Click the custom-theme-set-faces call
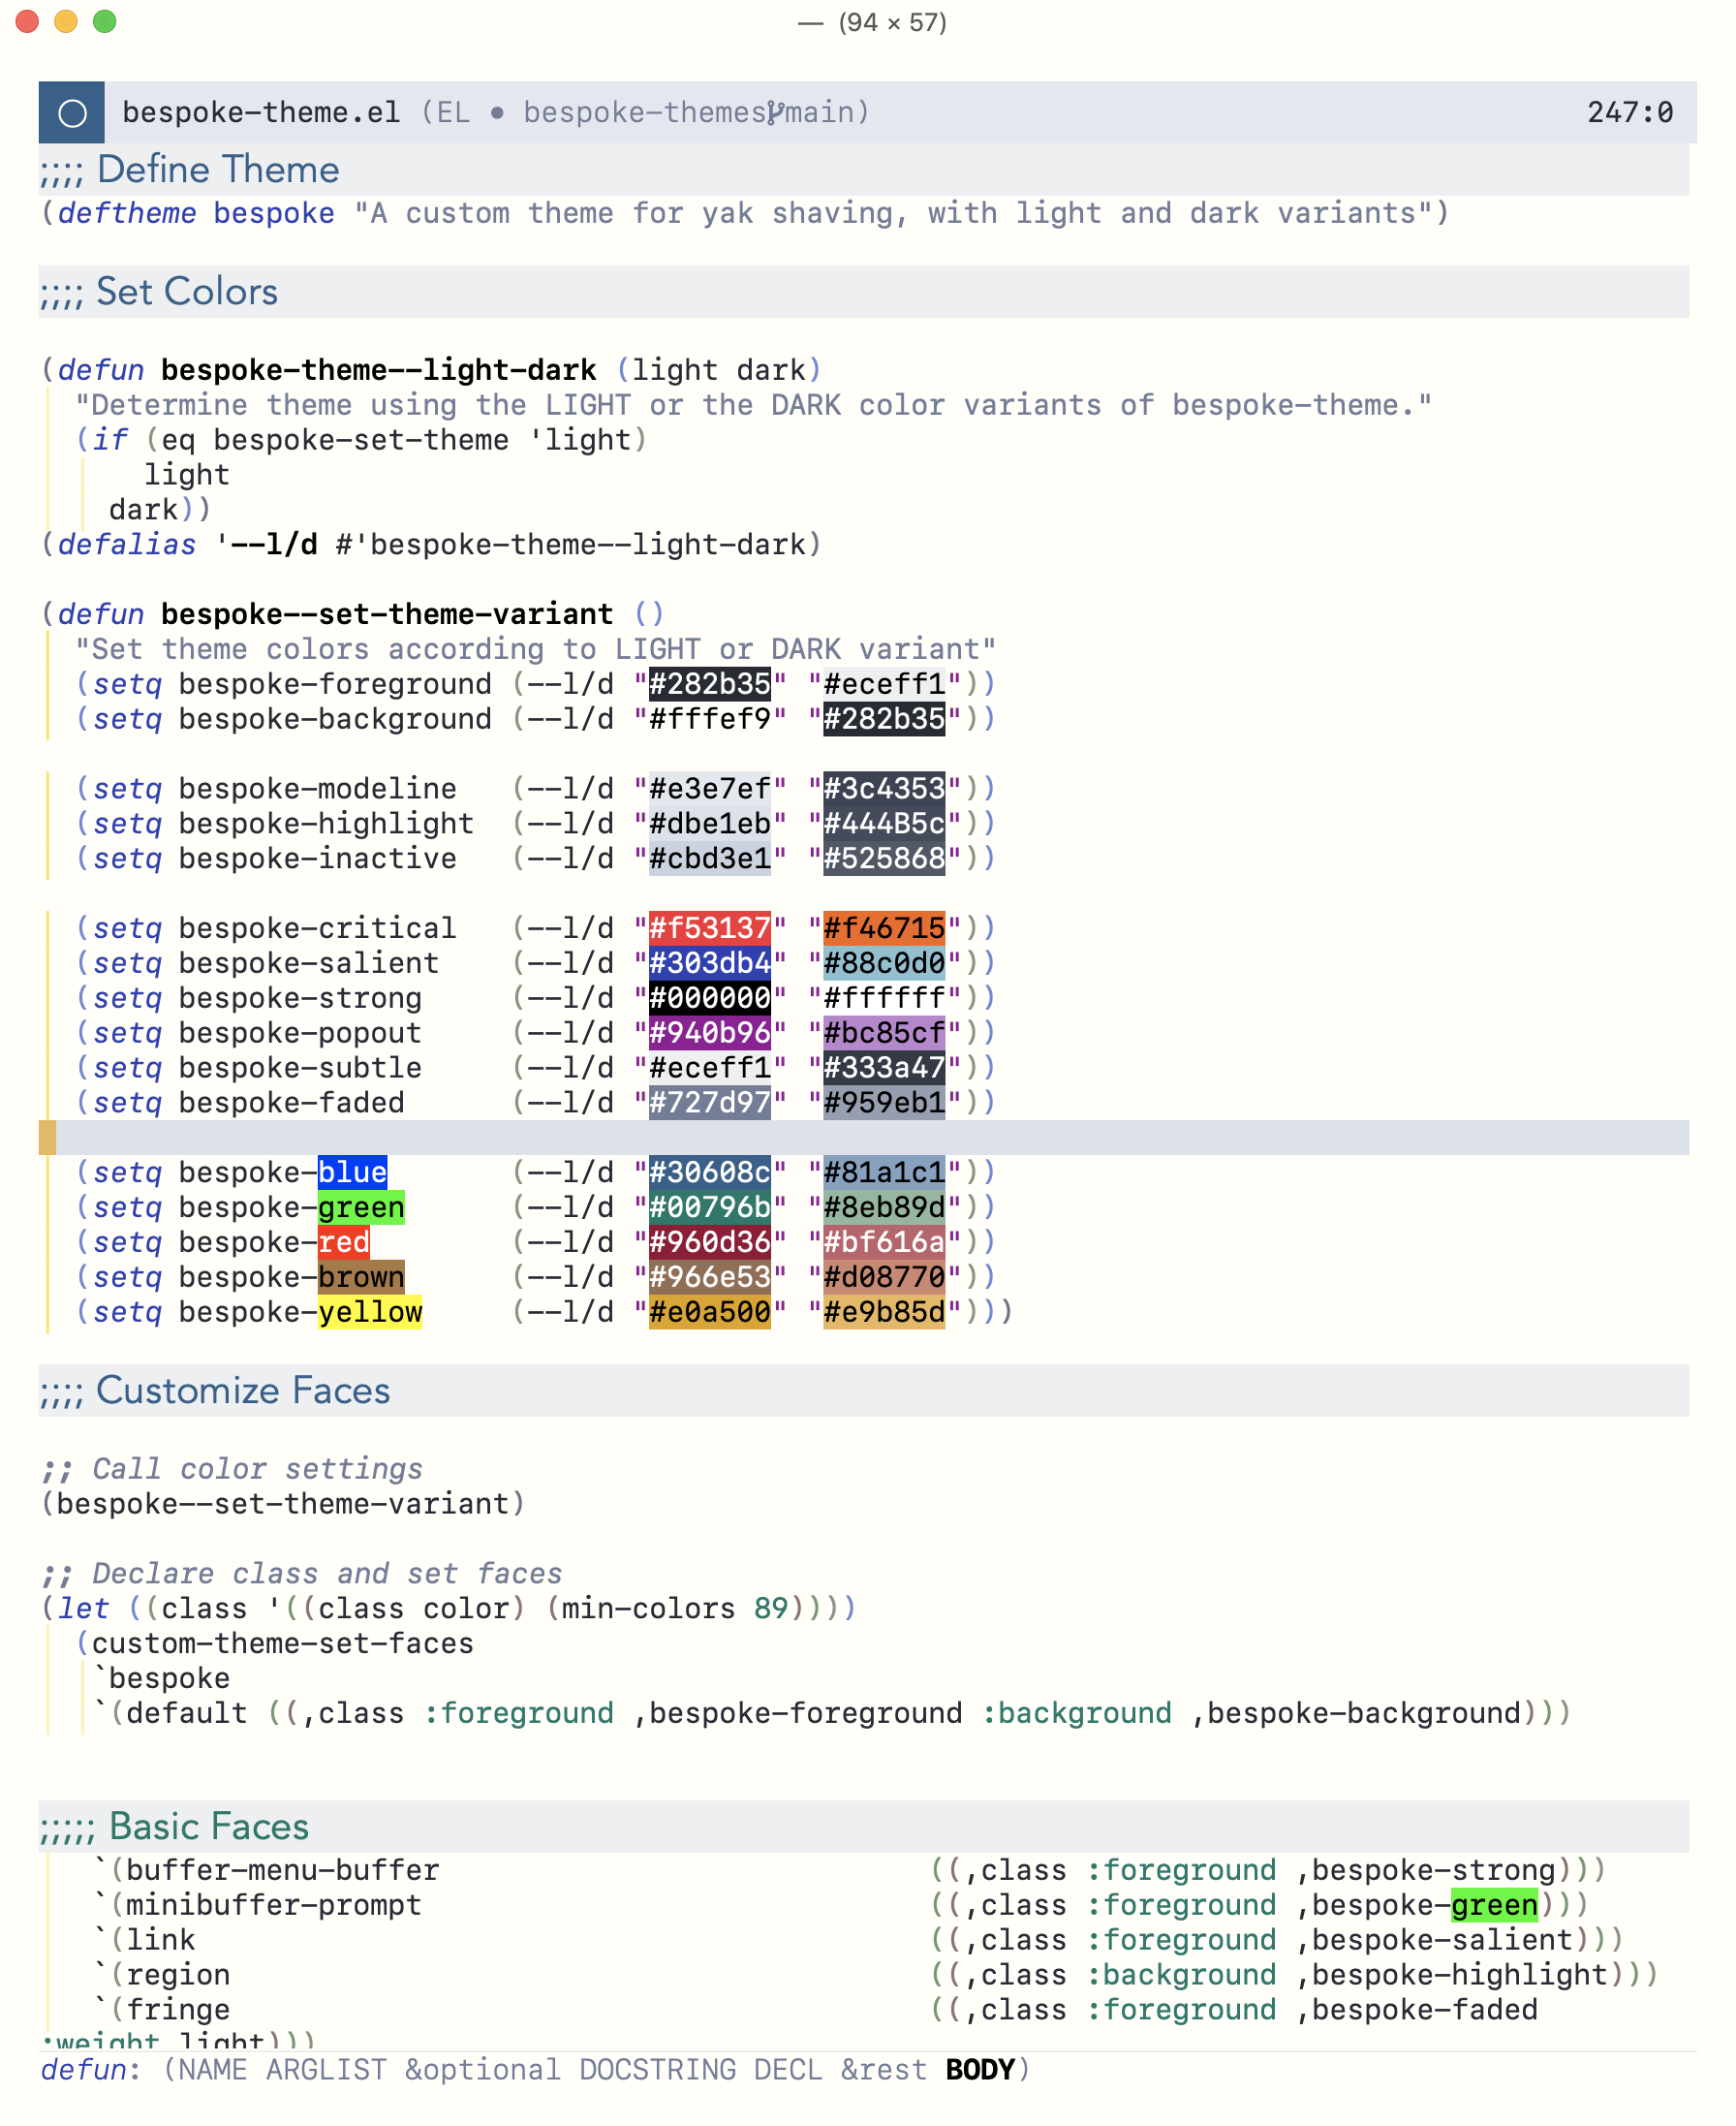The image size is (1736, 2126). (283, 1644)
